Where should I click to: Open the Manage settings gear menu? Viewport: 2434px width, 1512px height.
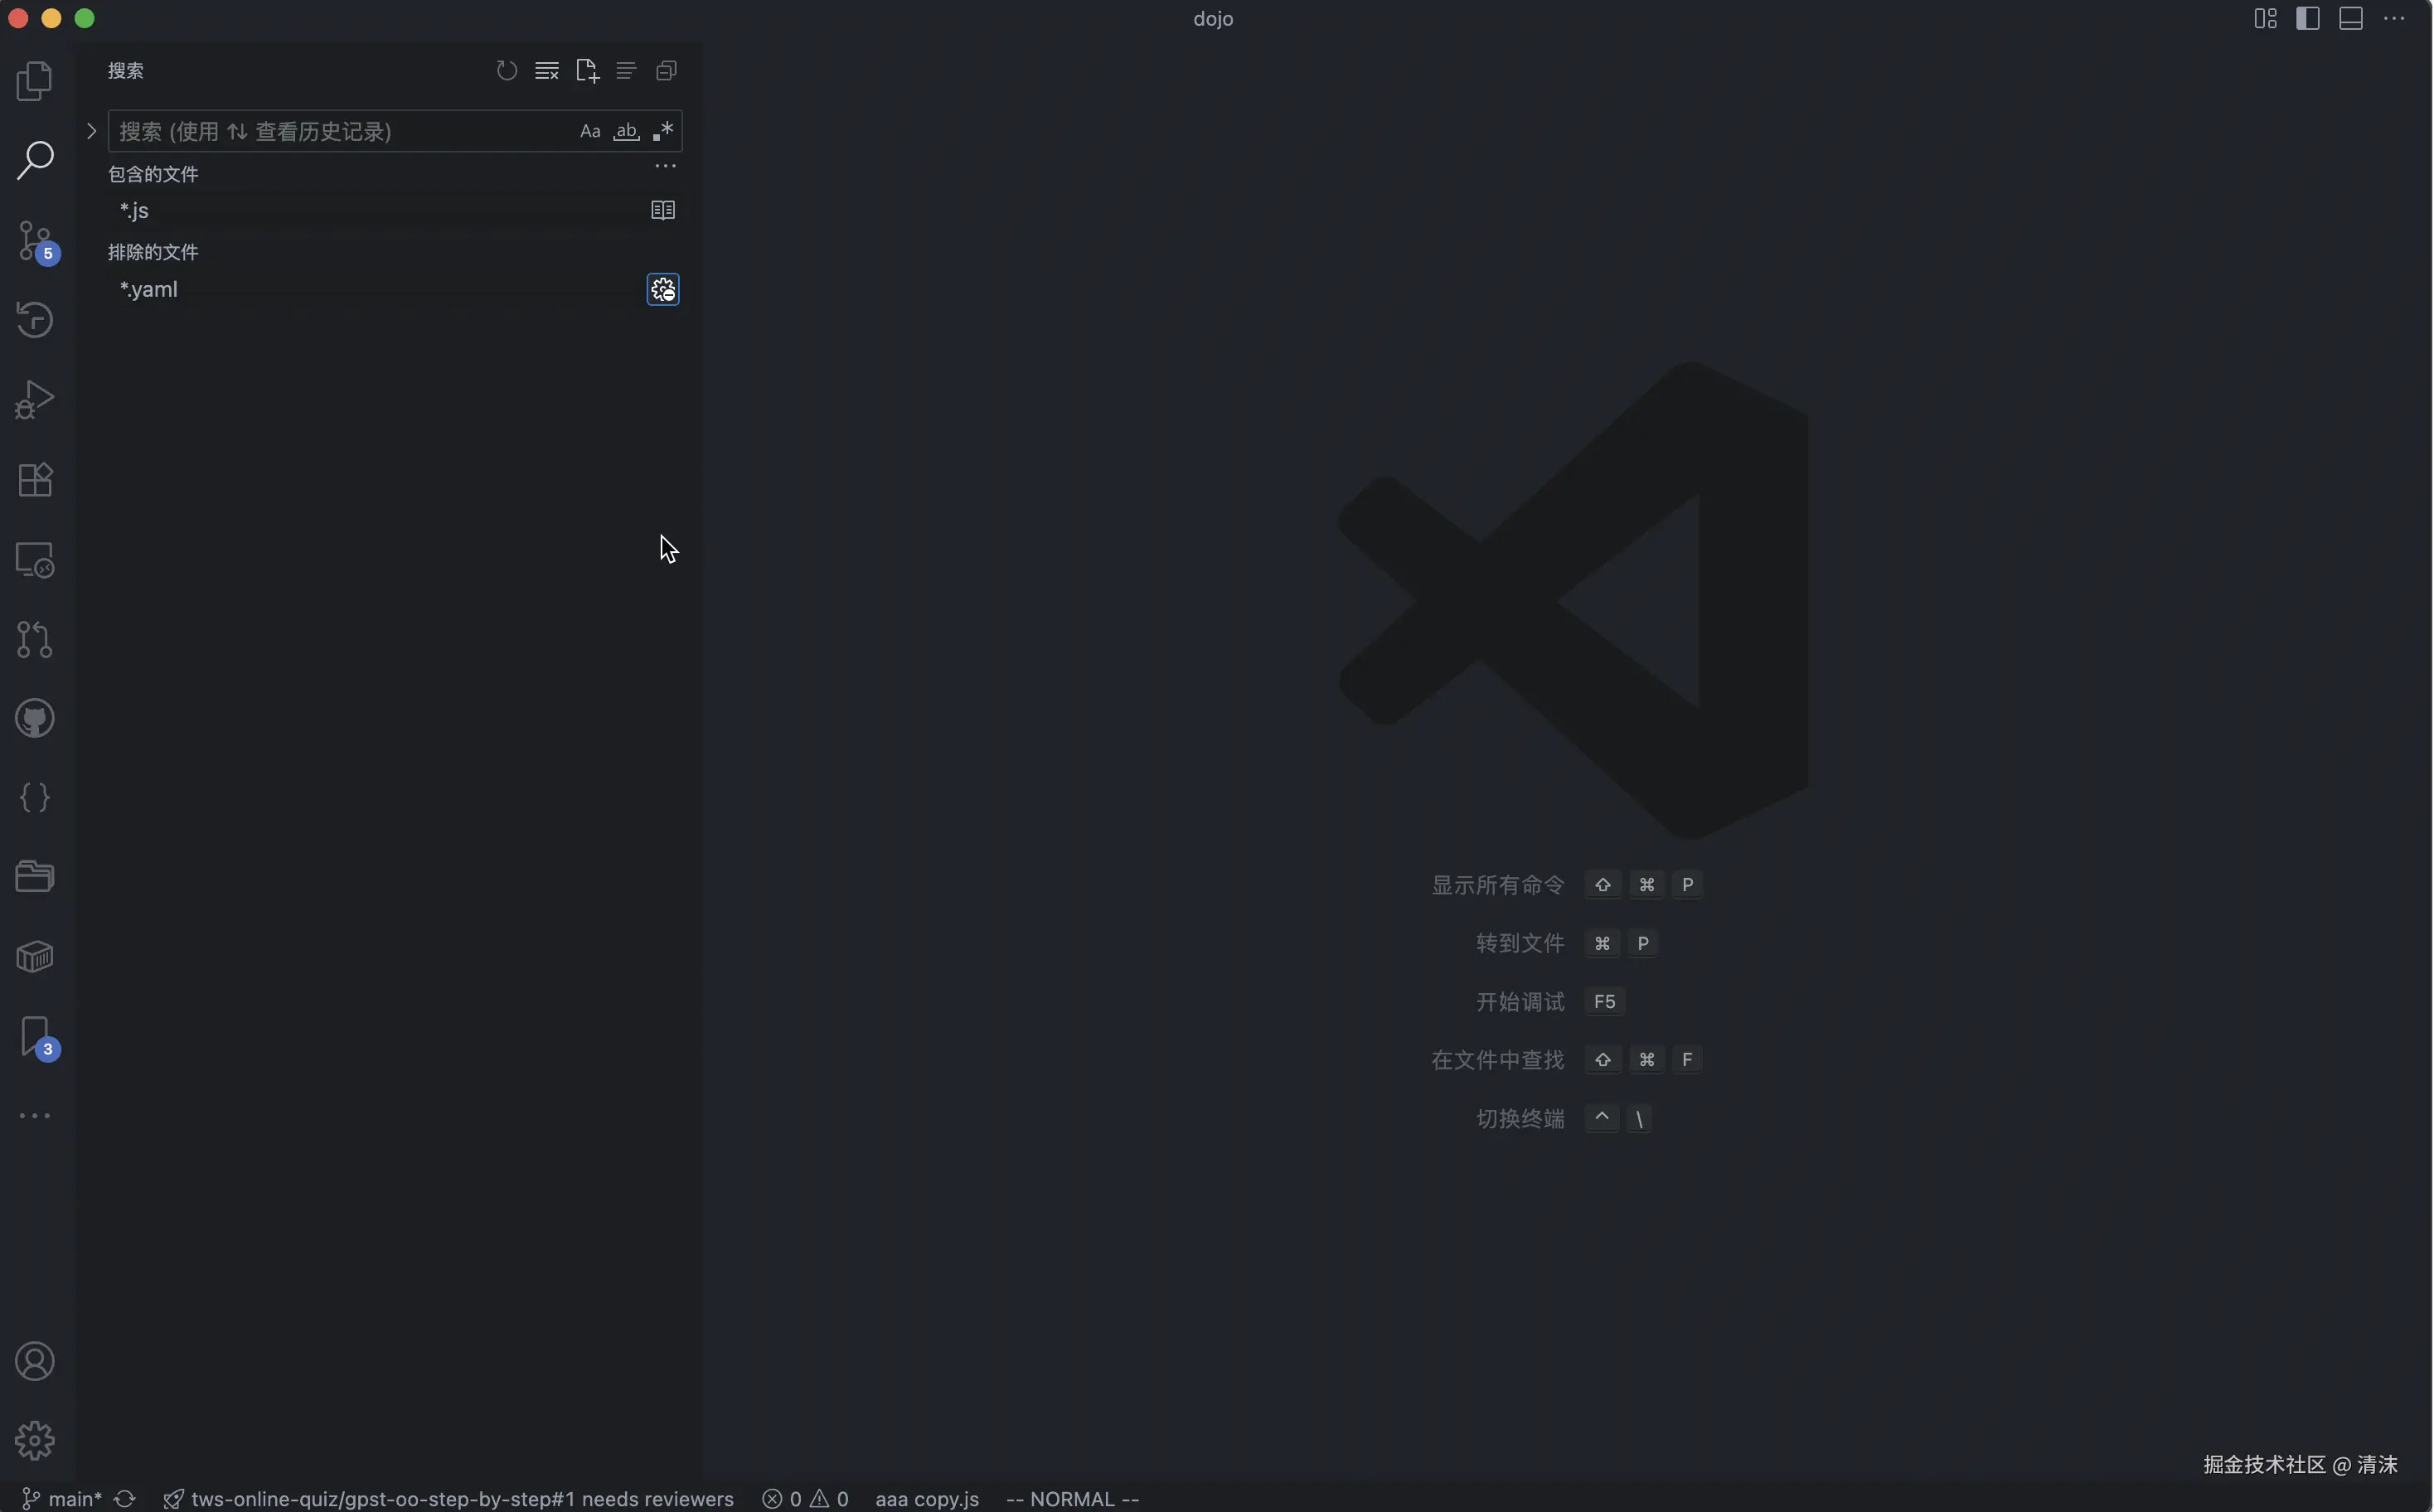35,1441
